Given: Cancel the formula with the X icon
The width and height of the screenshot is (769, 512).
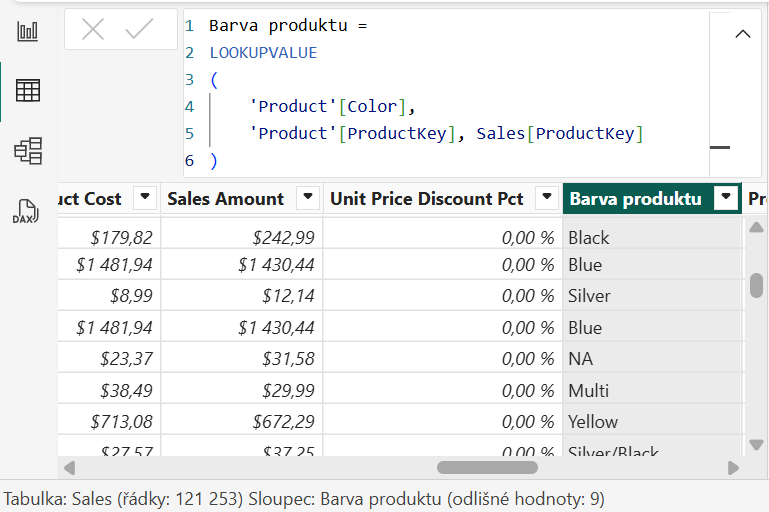Looking at the screenshot, I should [x=93, y=29].
